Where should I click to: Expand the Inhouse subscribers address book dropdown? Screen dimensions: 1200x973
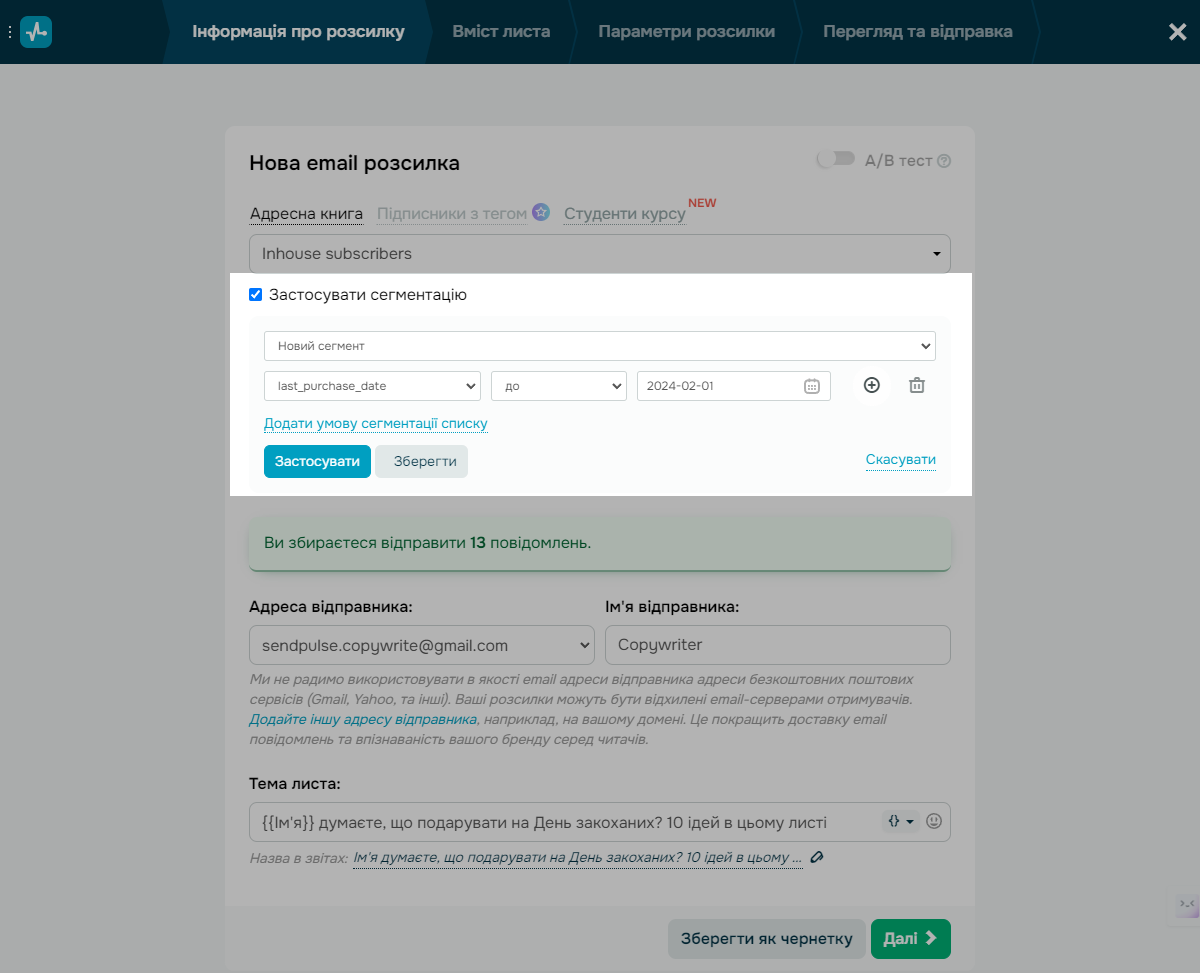click(600, 254)
